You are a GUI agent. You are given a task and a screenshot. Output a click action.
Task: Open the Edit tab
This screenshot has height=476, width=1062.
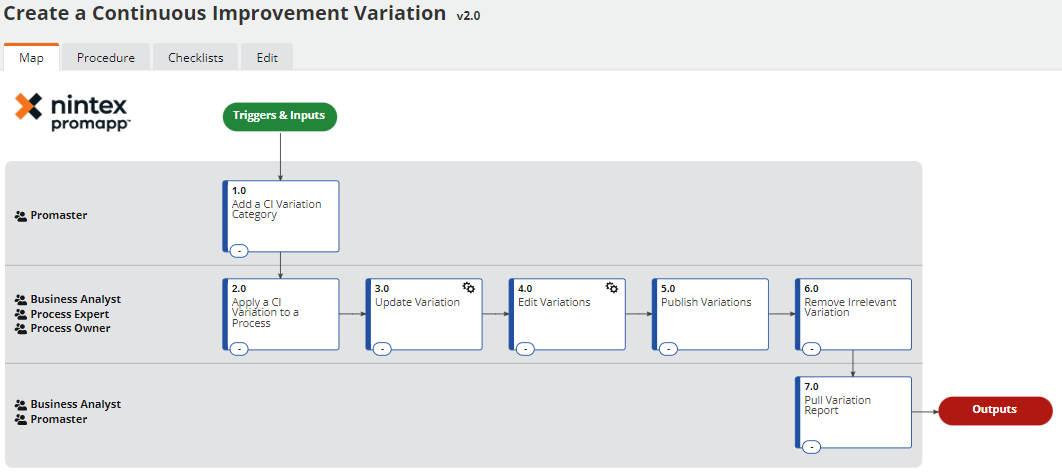click(x=267, y=58)
